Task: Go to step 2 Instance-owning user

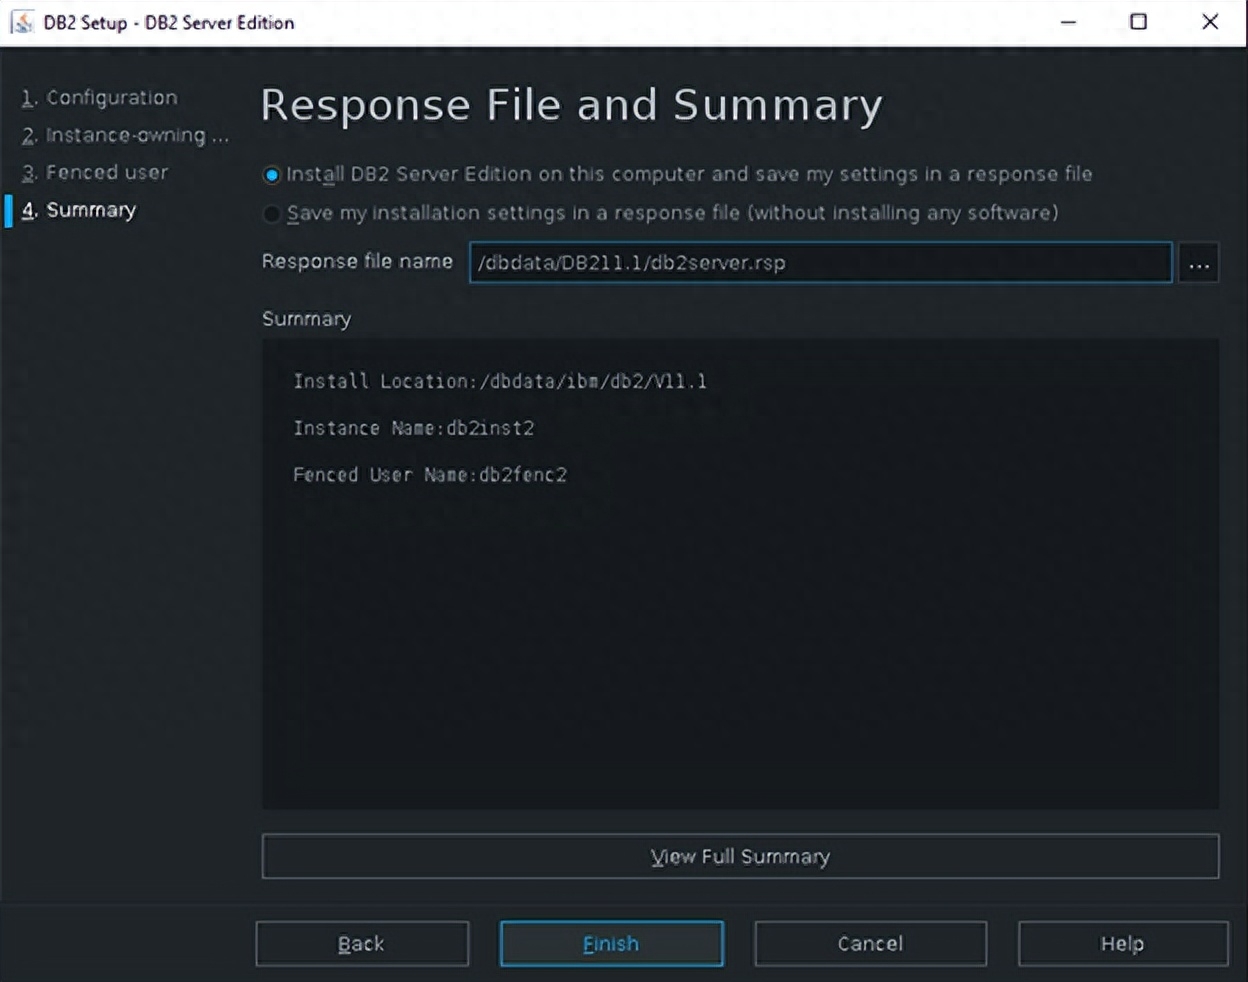Action: pyautogui.click(x=125, y=135)
